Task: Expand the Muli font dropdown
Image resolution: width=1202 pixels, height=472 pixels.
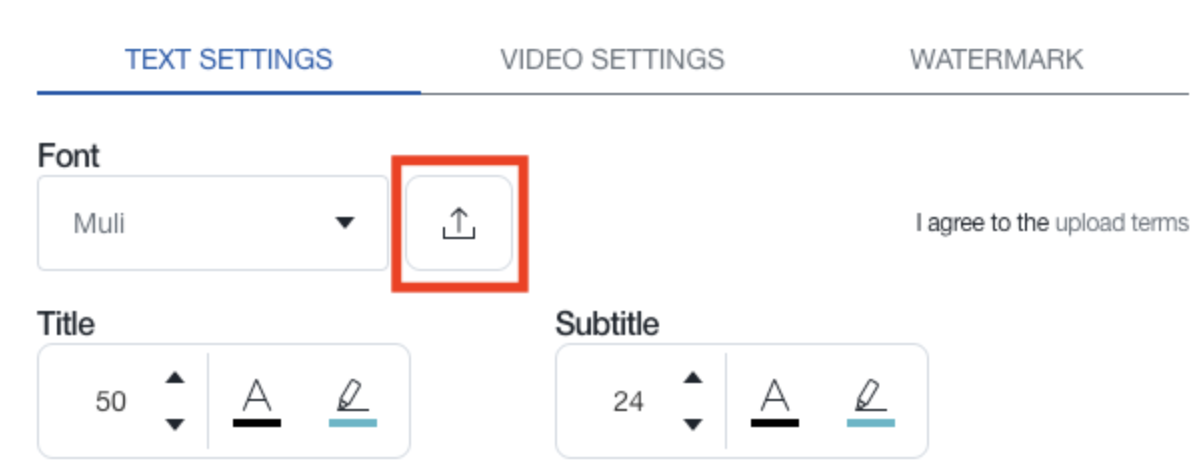Action: point(213,223)
